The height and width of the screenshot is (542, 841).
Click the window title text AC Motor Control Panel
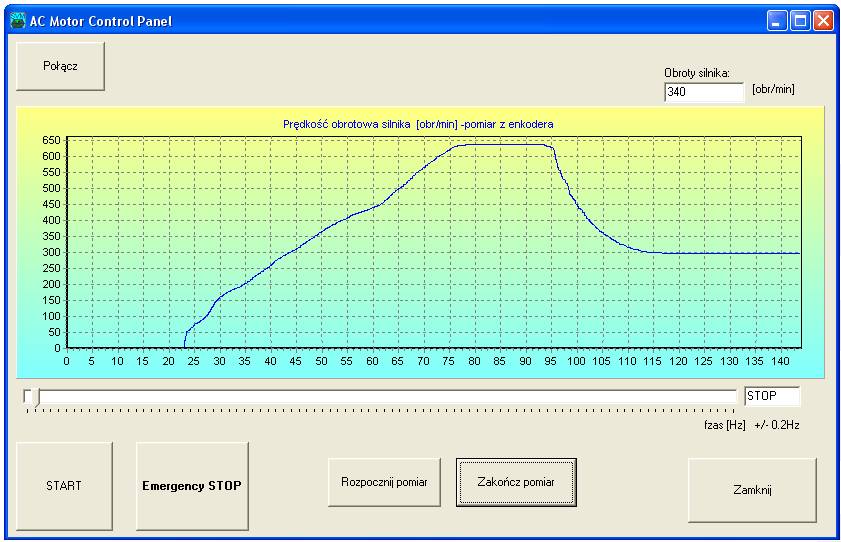pyautogui.click(x=101, y=21)
